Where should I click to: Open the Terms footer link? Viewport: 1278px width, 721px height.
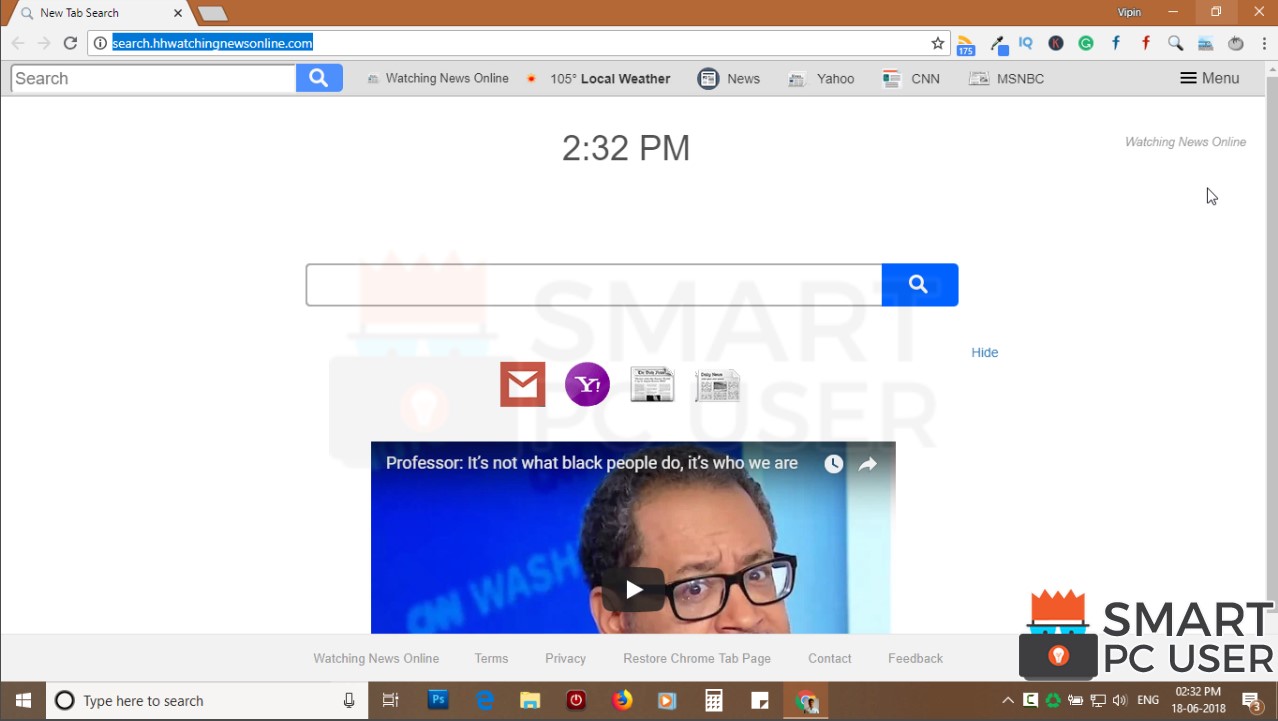coord(491,658)
